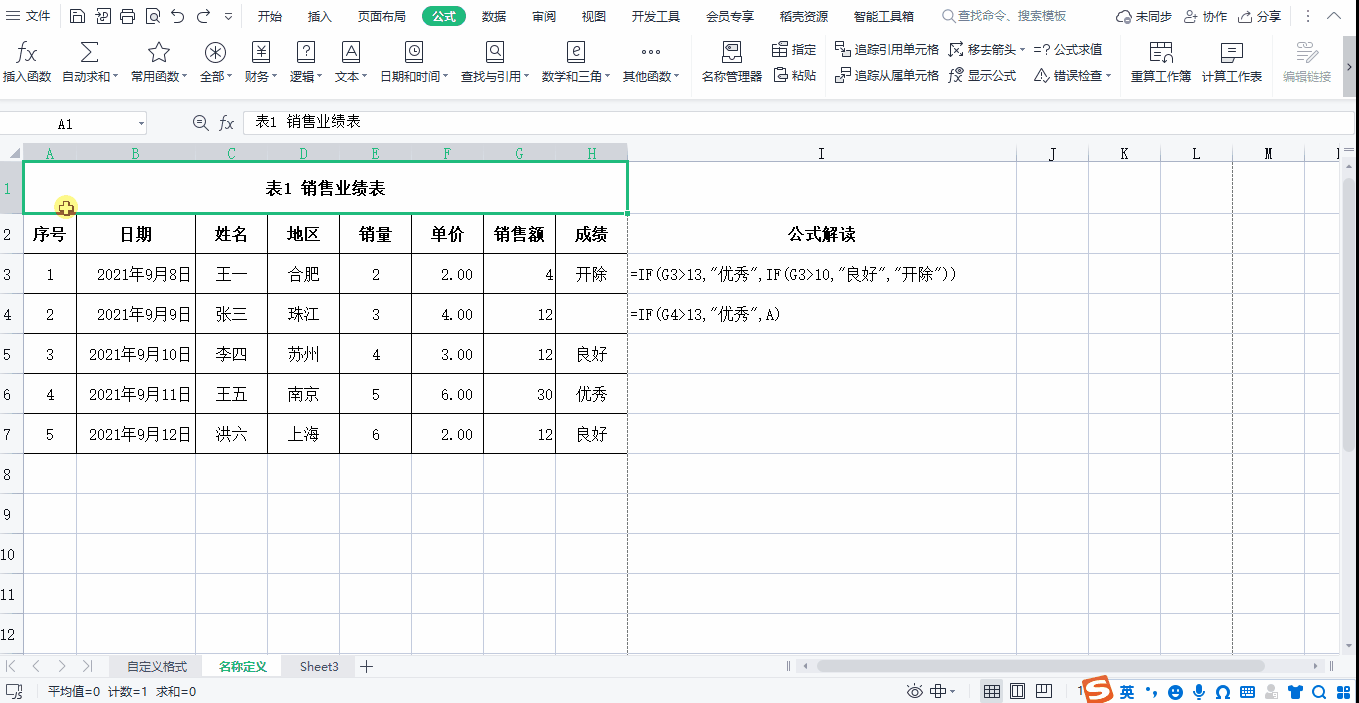Click the fx insert function icon beside formula bar
1359x703 pixels.
click(227, 123)
